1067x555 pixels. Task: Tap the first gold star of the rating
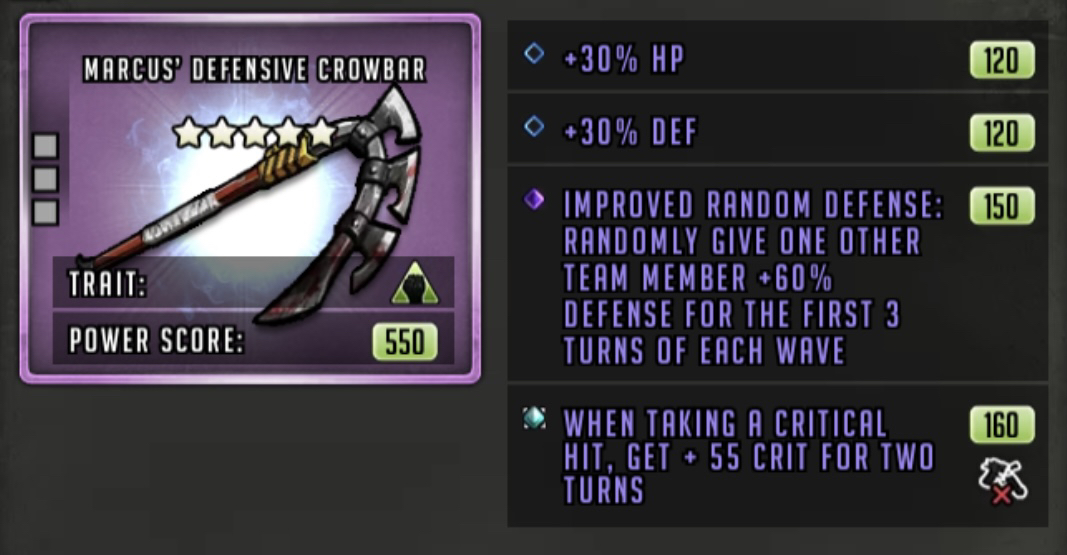[188, 133]
